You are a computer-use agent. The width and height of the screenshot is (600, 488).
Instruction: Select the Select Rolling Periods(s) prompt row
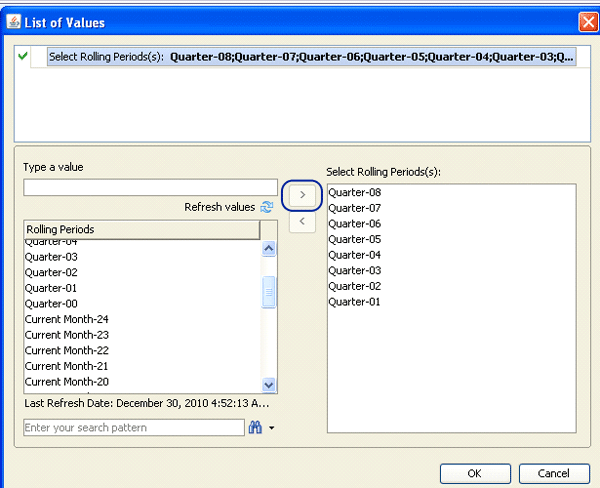pos(312,57)
